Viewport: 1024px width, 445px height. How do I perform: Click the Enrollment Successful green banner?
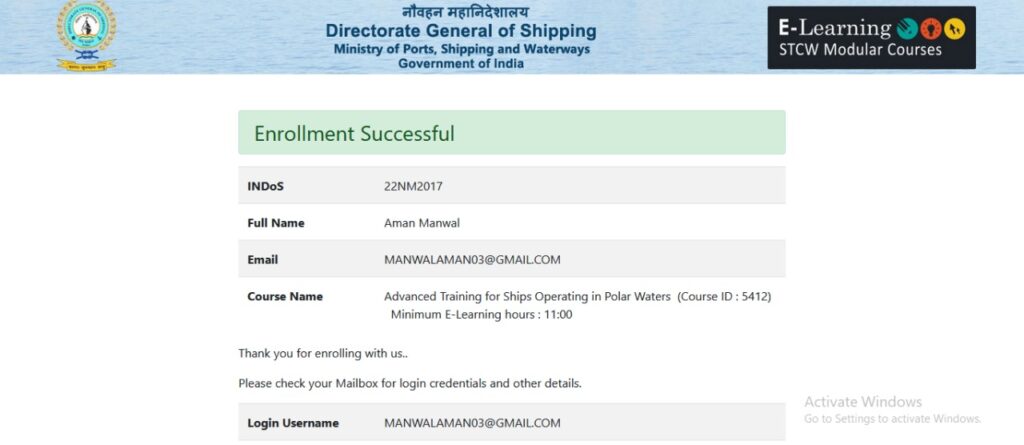click(x=511, y=133)
